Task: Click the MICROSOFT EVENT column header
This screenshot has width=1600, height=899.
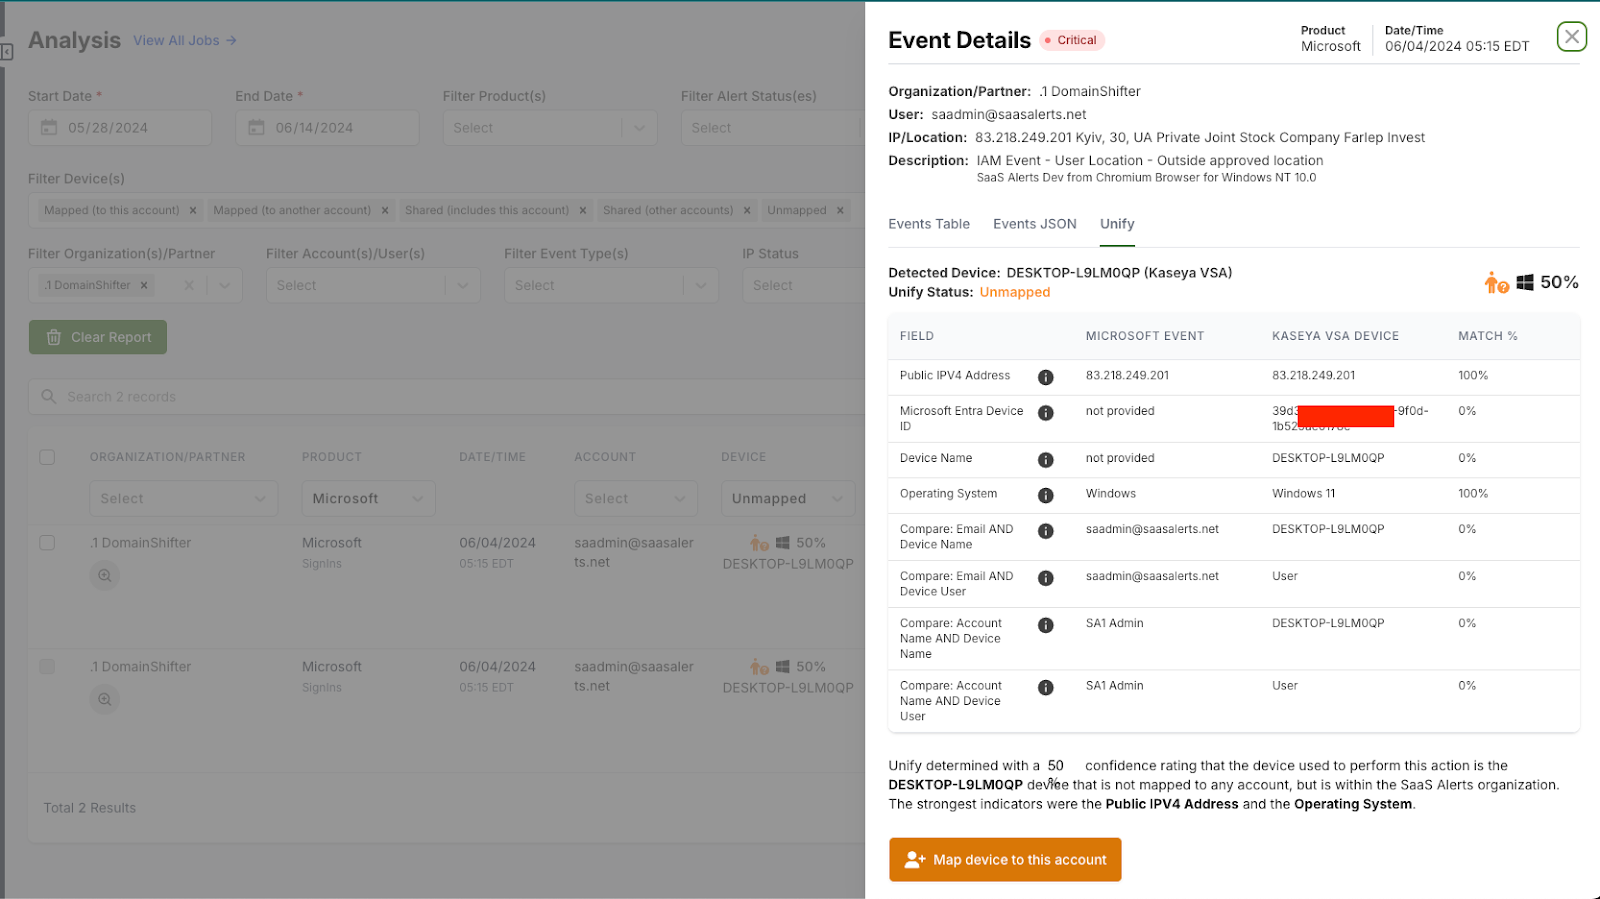Action: coord(1145,336)
